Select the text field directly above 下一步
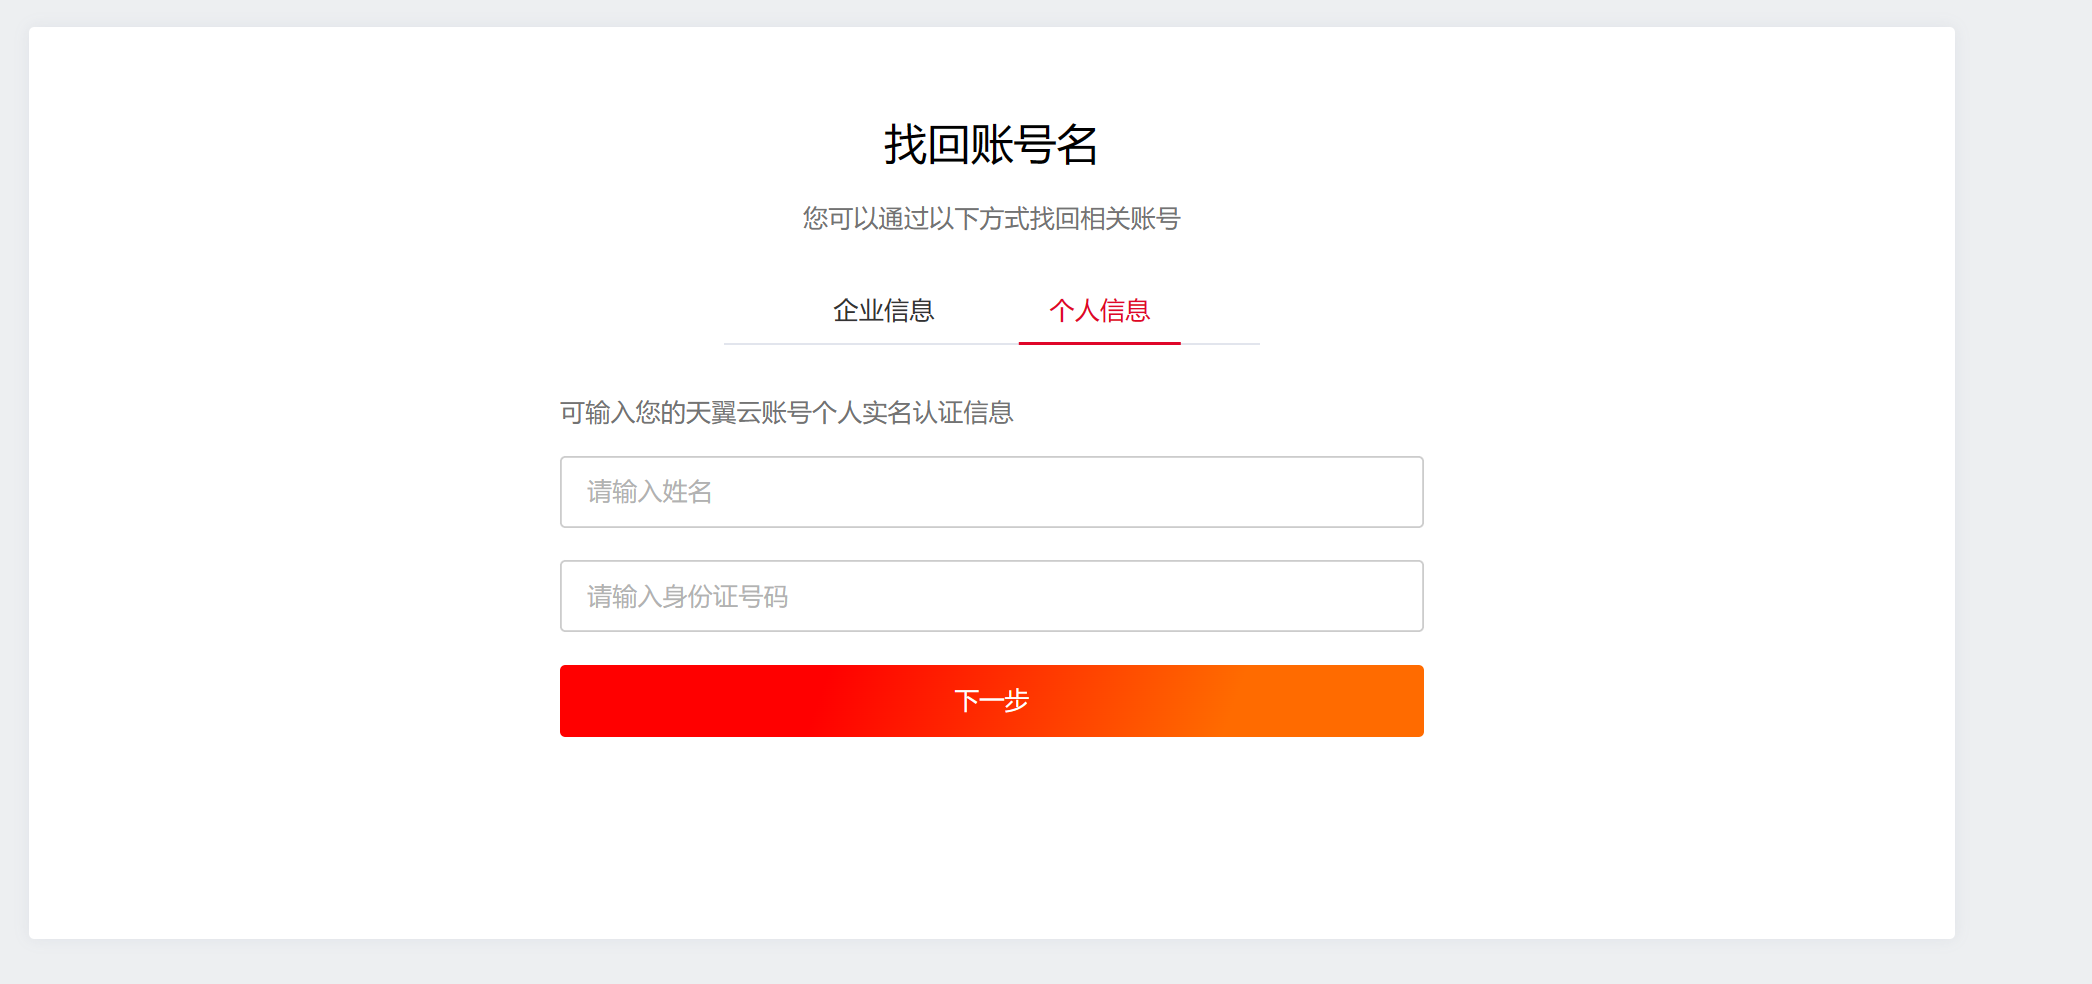 pyautogui.click(x=991, y=596)
